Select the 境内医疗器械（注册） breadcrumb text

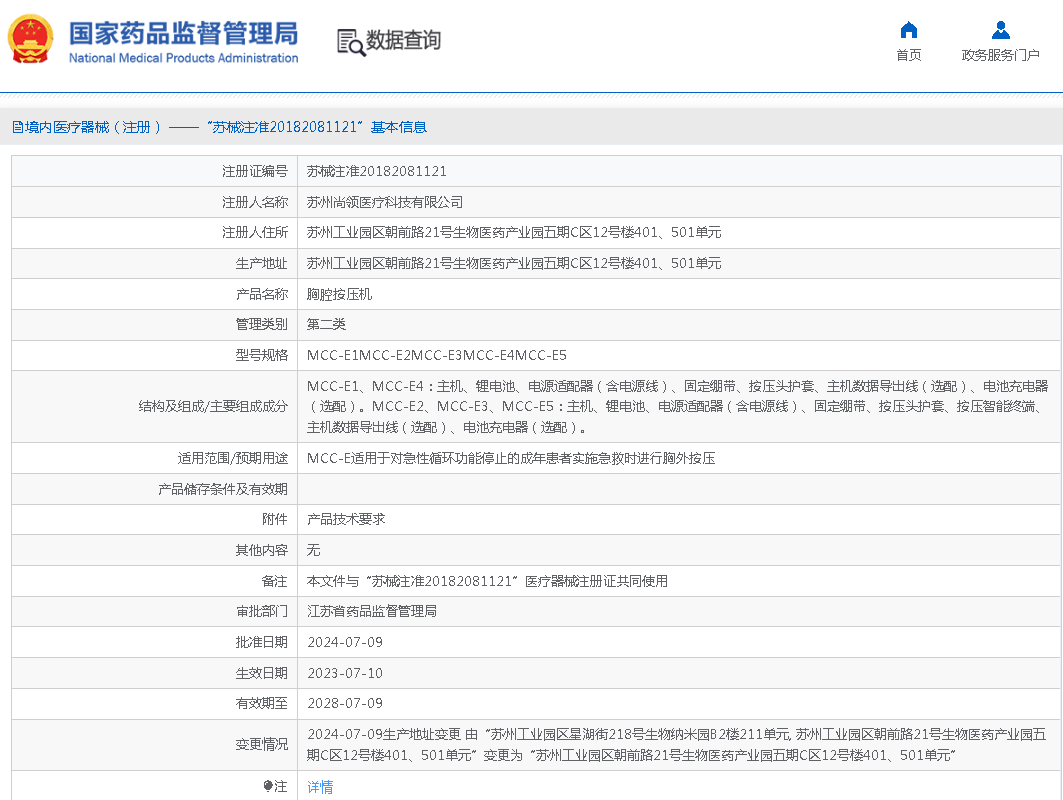click(x=92, y=127)
